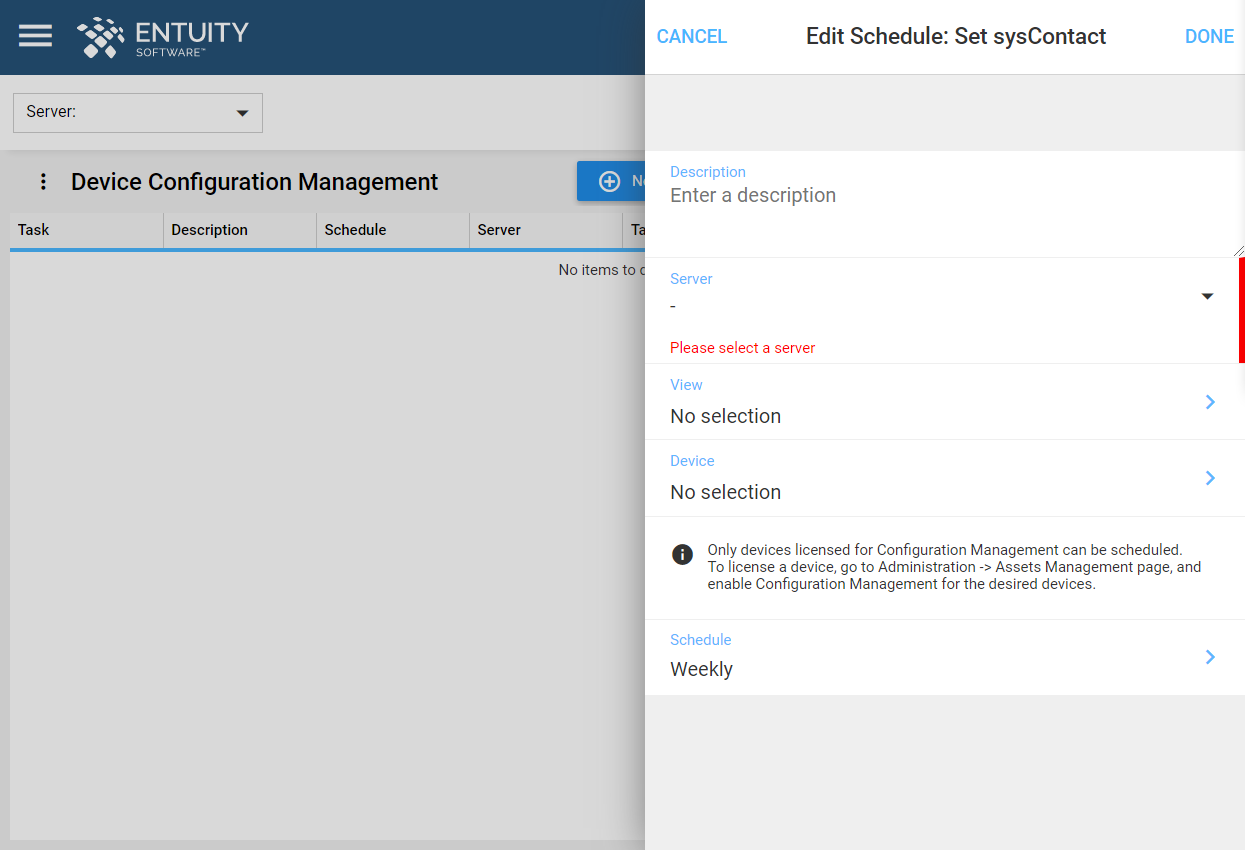Click CANCEL to discard schedule changes

point(691,36)
